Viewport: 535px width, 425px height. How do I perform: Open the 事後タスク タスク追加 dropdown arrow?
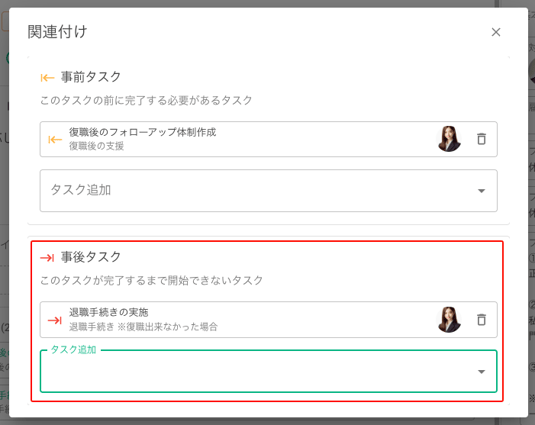481,372
